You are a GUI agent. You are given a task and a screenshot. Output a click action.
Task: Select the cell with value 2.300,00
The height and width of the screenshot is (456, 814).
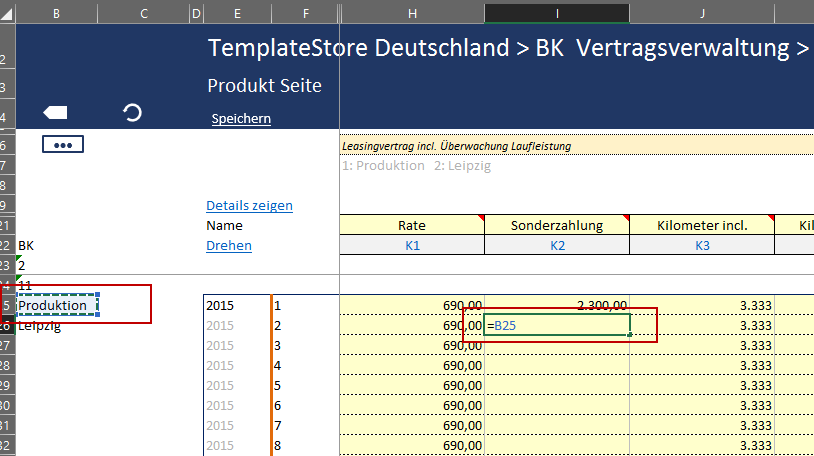(x=557, y=305)
